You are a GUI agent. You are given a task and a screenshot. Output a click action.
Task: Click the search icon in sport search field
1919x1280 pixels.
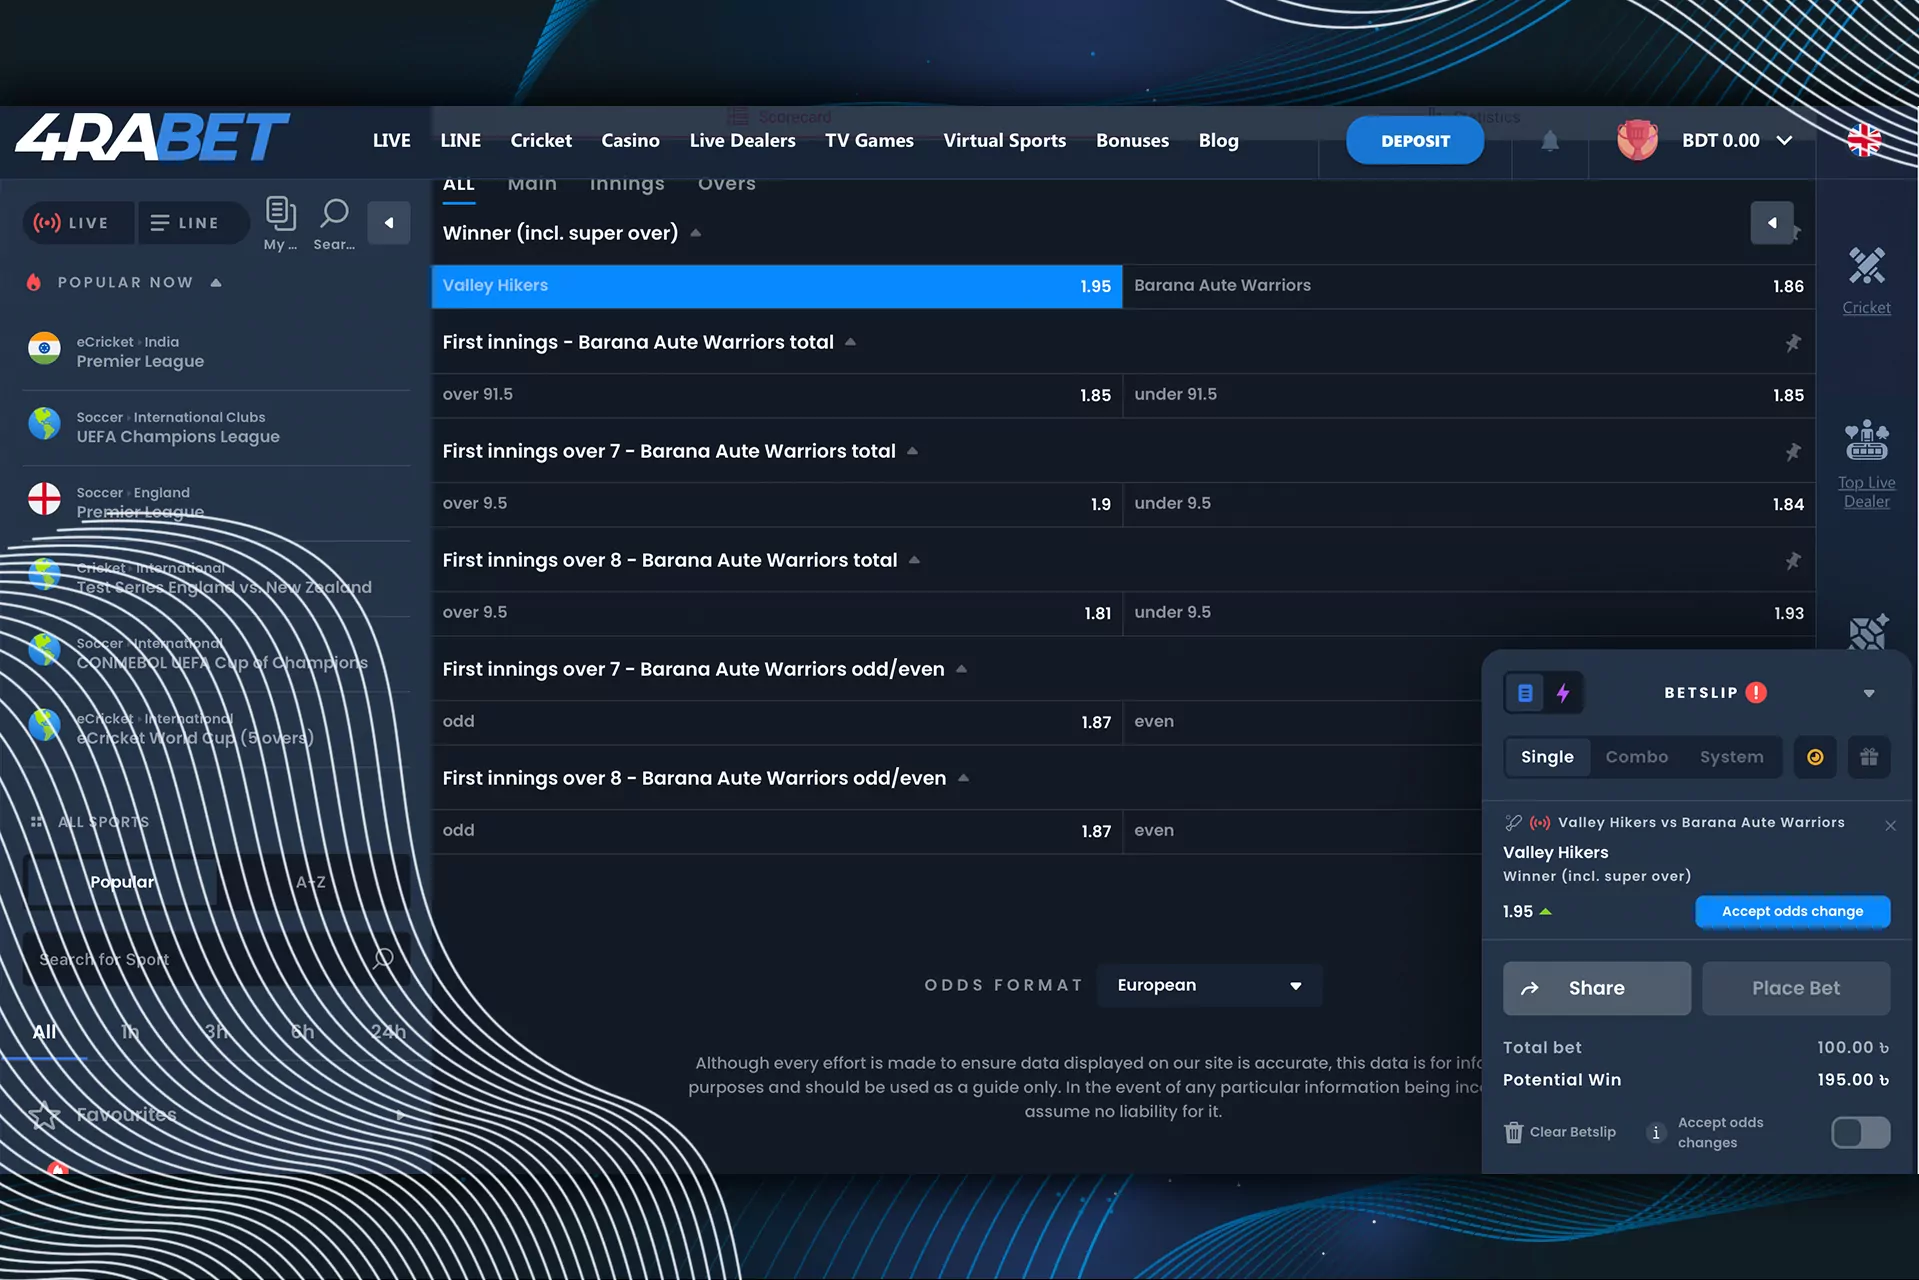383,959
